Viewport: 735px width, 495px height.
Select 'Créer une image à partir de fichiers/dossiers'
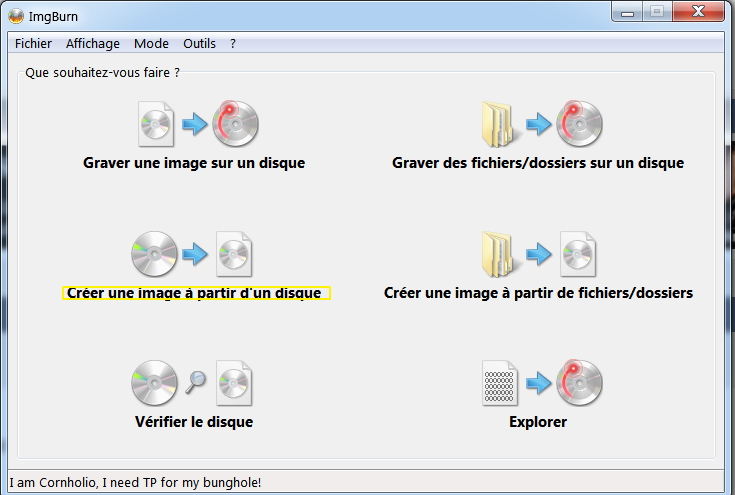[539, 293]
